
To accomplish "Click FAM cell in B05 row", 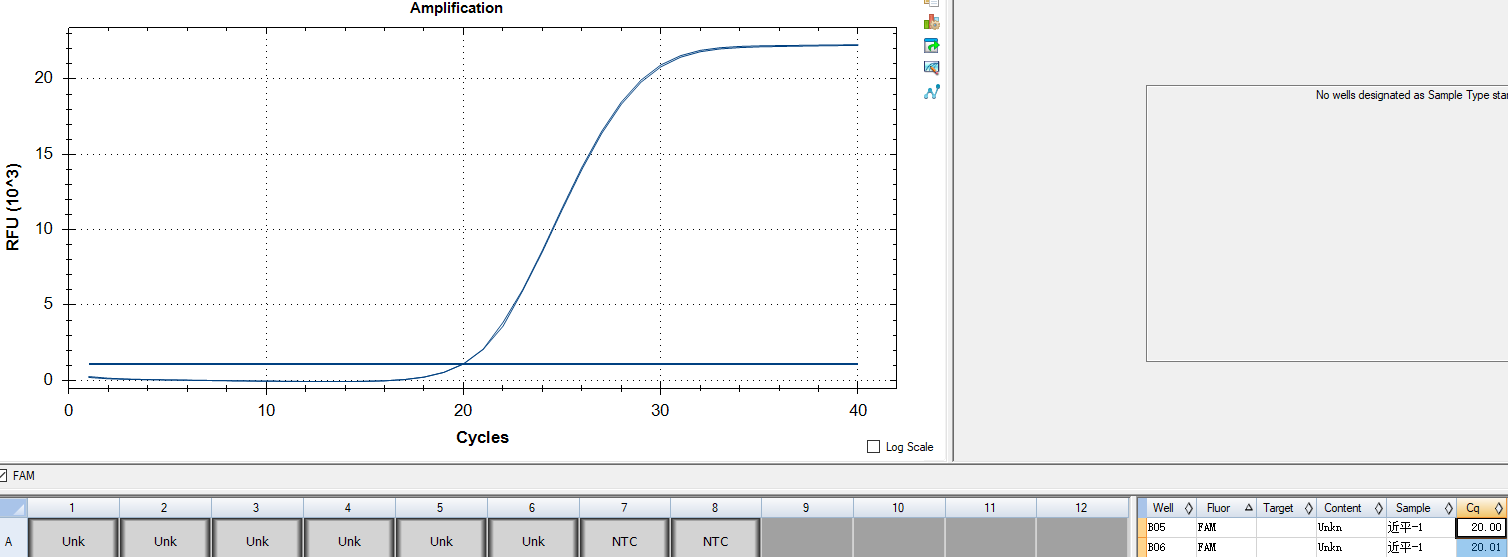I will (1226, 527).
